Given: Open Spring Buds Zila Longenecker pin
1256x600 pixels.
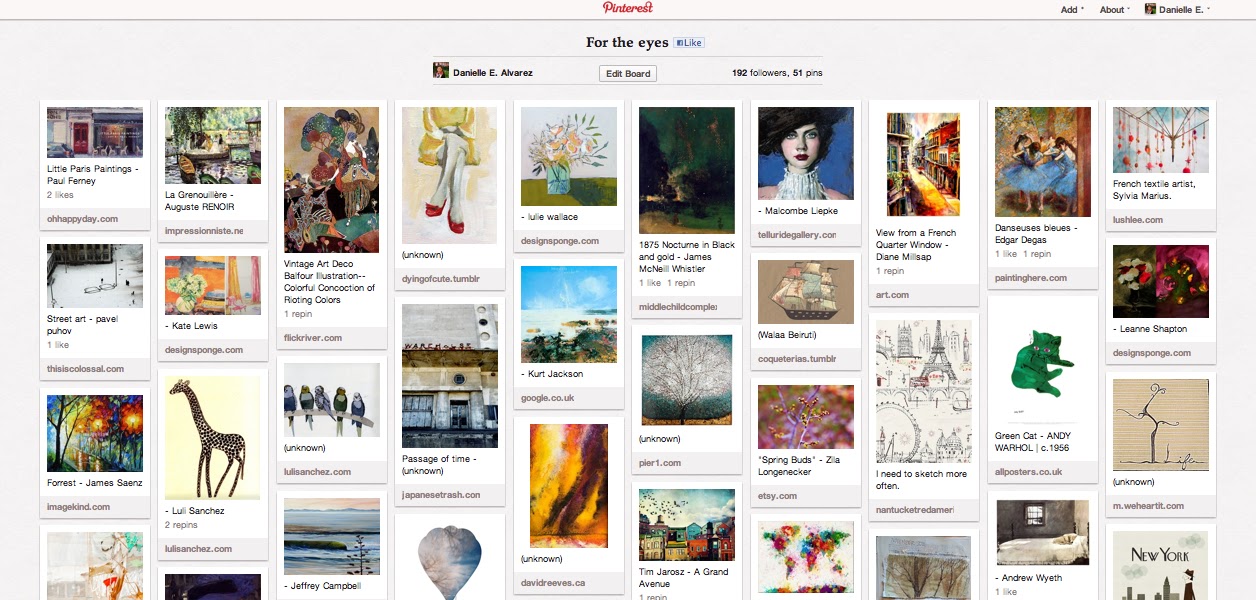Looking at the screenshot, I should click(x=806, y=416).
